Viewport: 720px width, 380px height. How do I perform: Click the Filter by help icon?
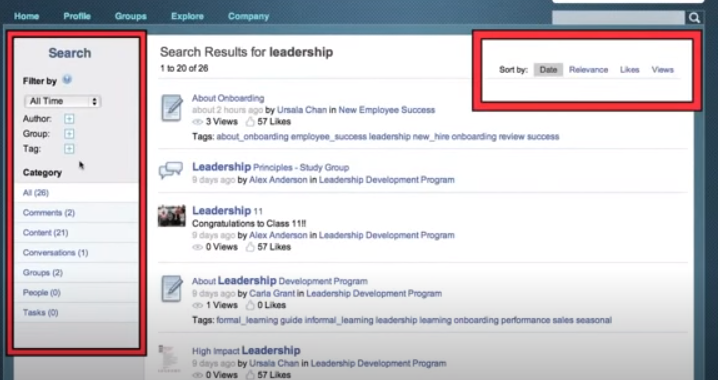coord(67,80)
